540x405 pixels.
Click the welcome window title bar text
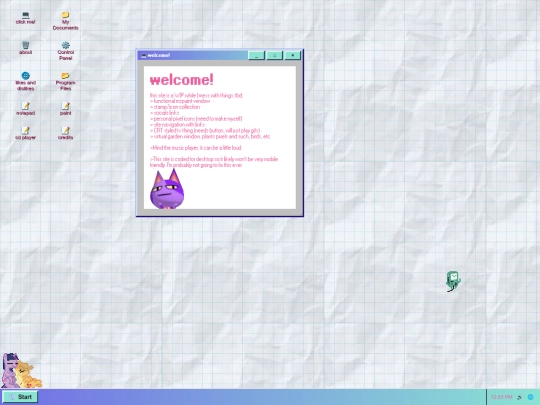tap(158, 55)
